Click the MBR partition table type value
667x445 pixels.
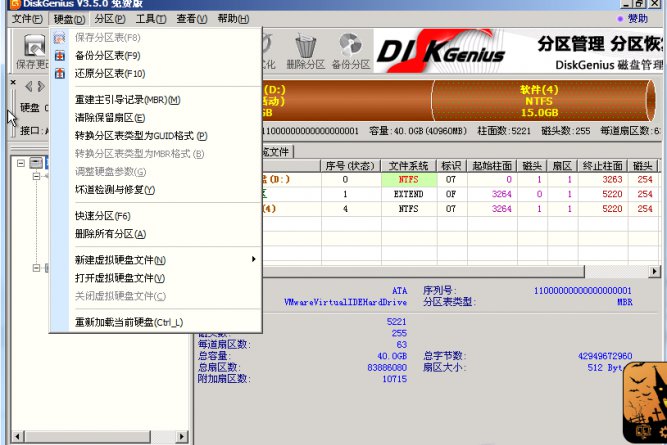pyautogui.click(x=624, y=302)
